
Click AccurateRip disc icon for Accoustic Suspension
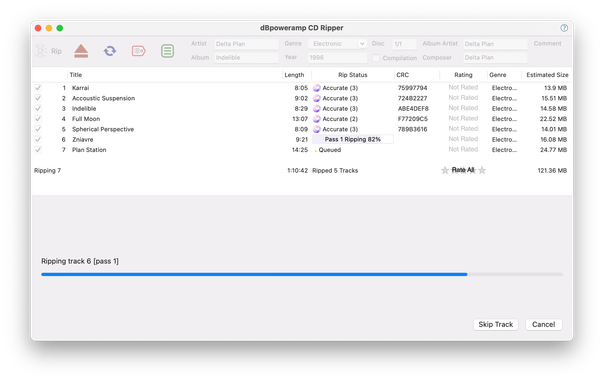pos(317,98)
